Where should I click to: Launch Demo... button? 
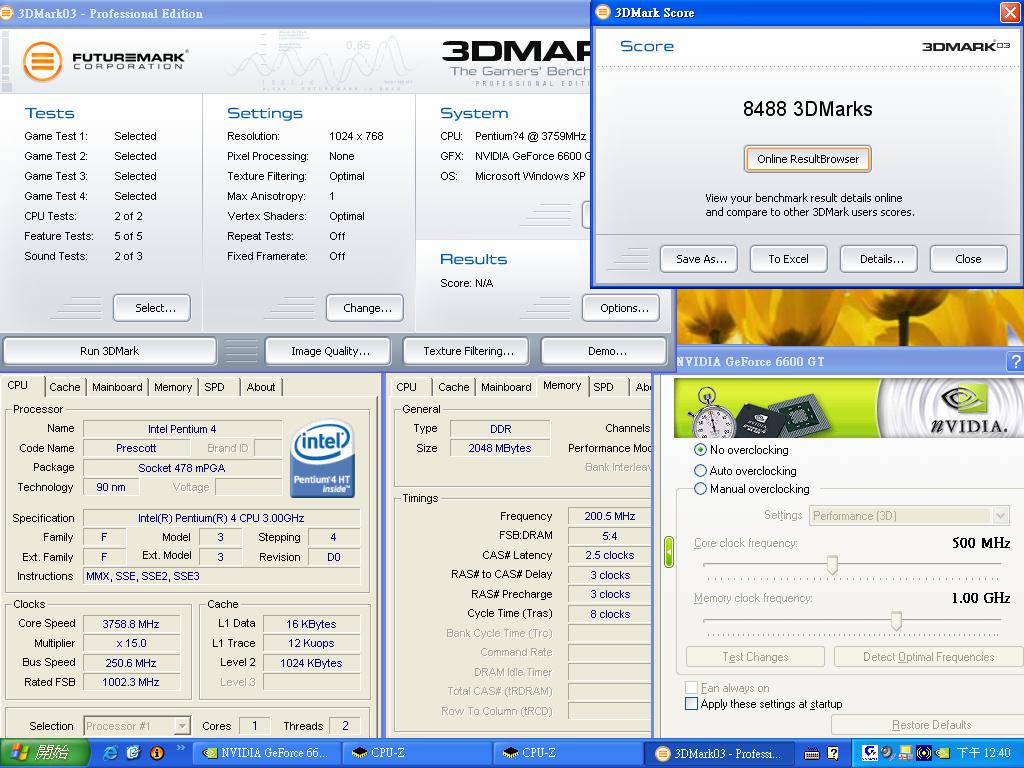click(605, 351)
